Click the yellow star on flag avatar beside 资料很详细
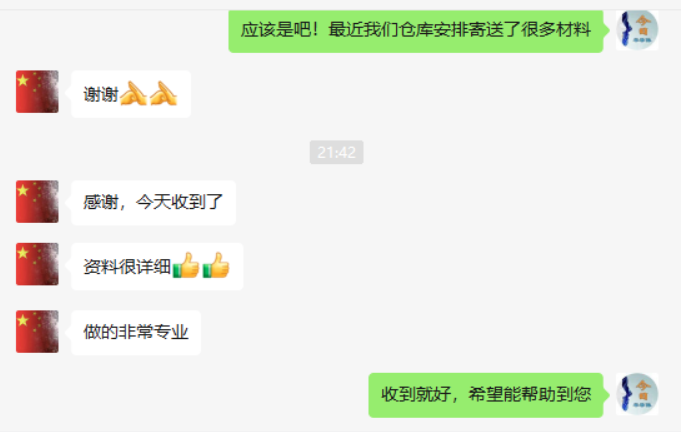Viewport: 681px width, 432px height. 23,254
